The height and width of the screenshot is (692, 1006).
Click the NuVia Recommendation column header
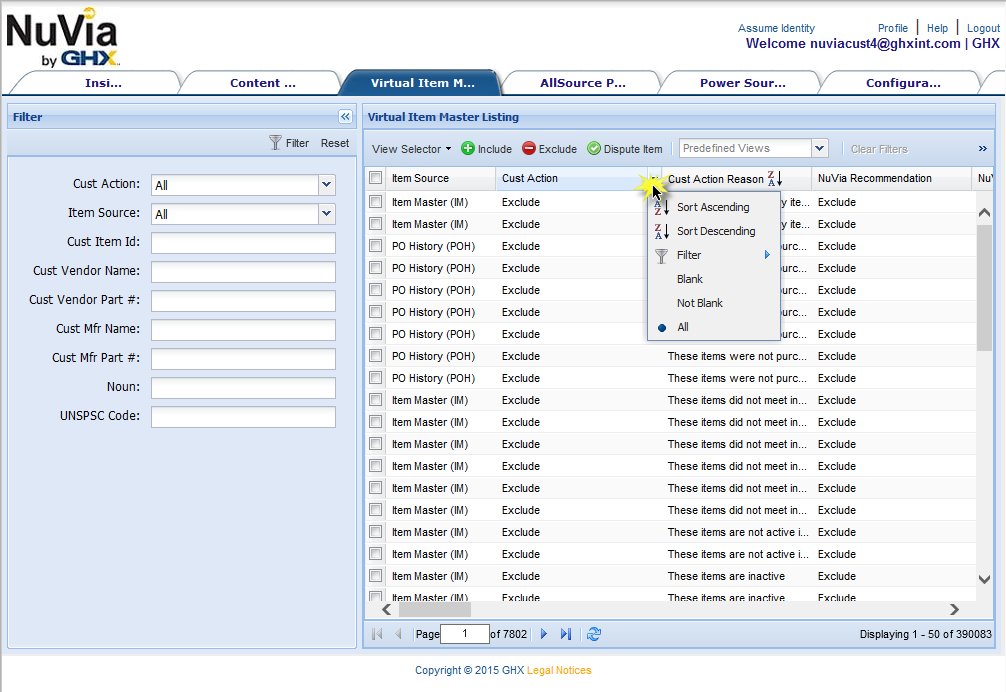pos(891,178)
